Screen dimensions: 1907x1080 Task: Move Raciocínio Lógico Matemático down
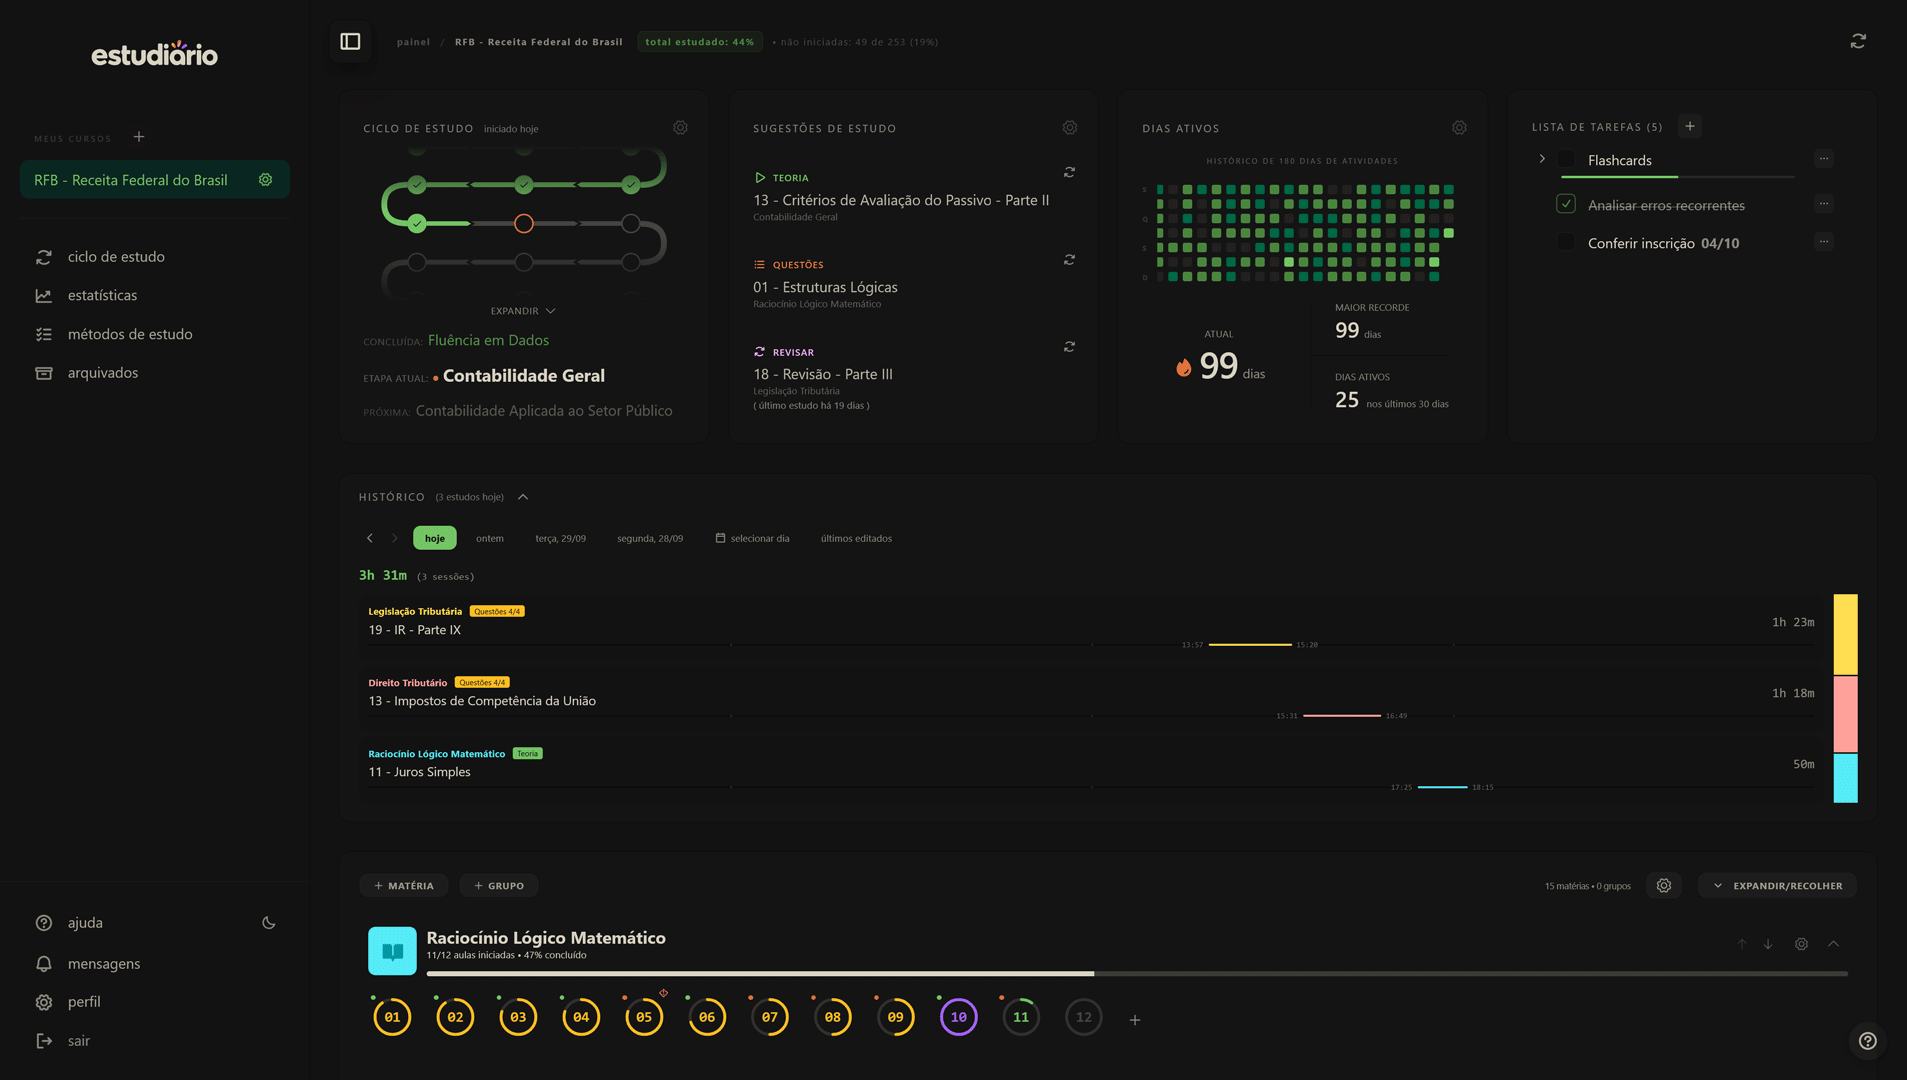(x=1768, y=944)
